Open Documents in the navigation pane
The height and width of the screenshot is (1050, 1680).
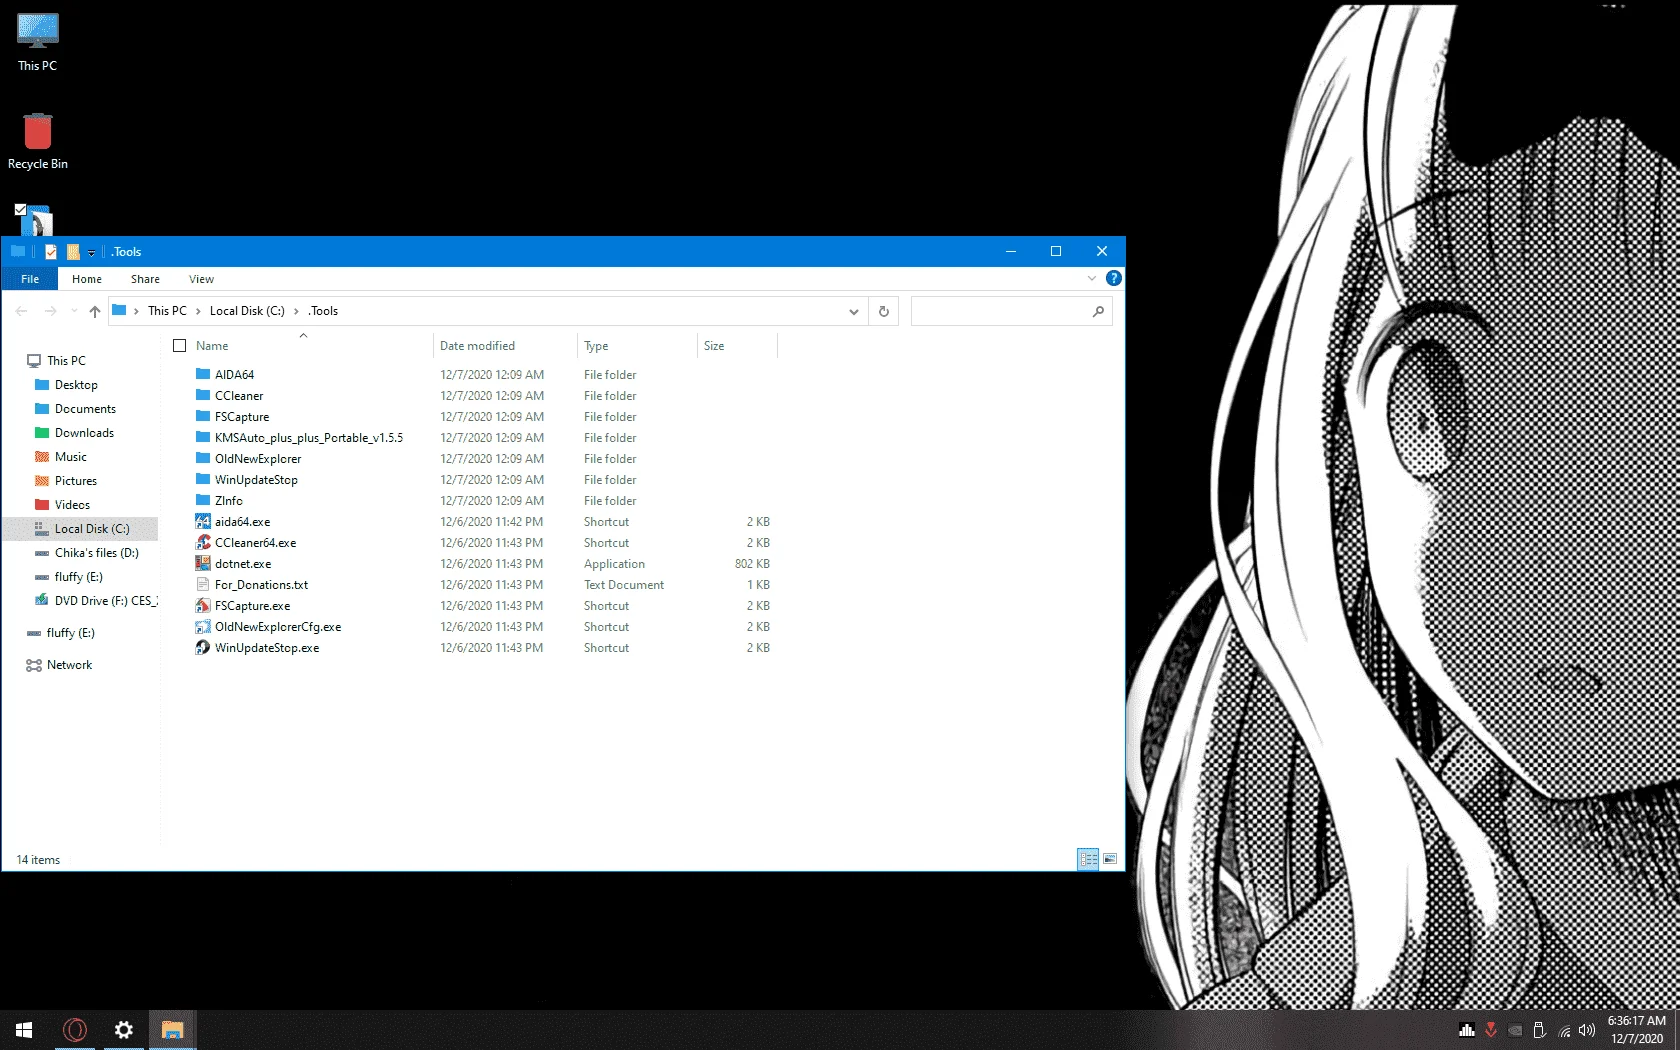pyautogui.click(x=85, y=409)
